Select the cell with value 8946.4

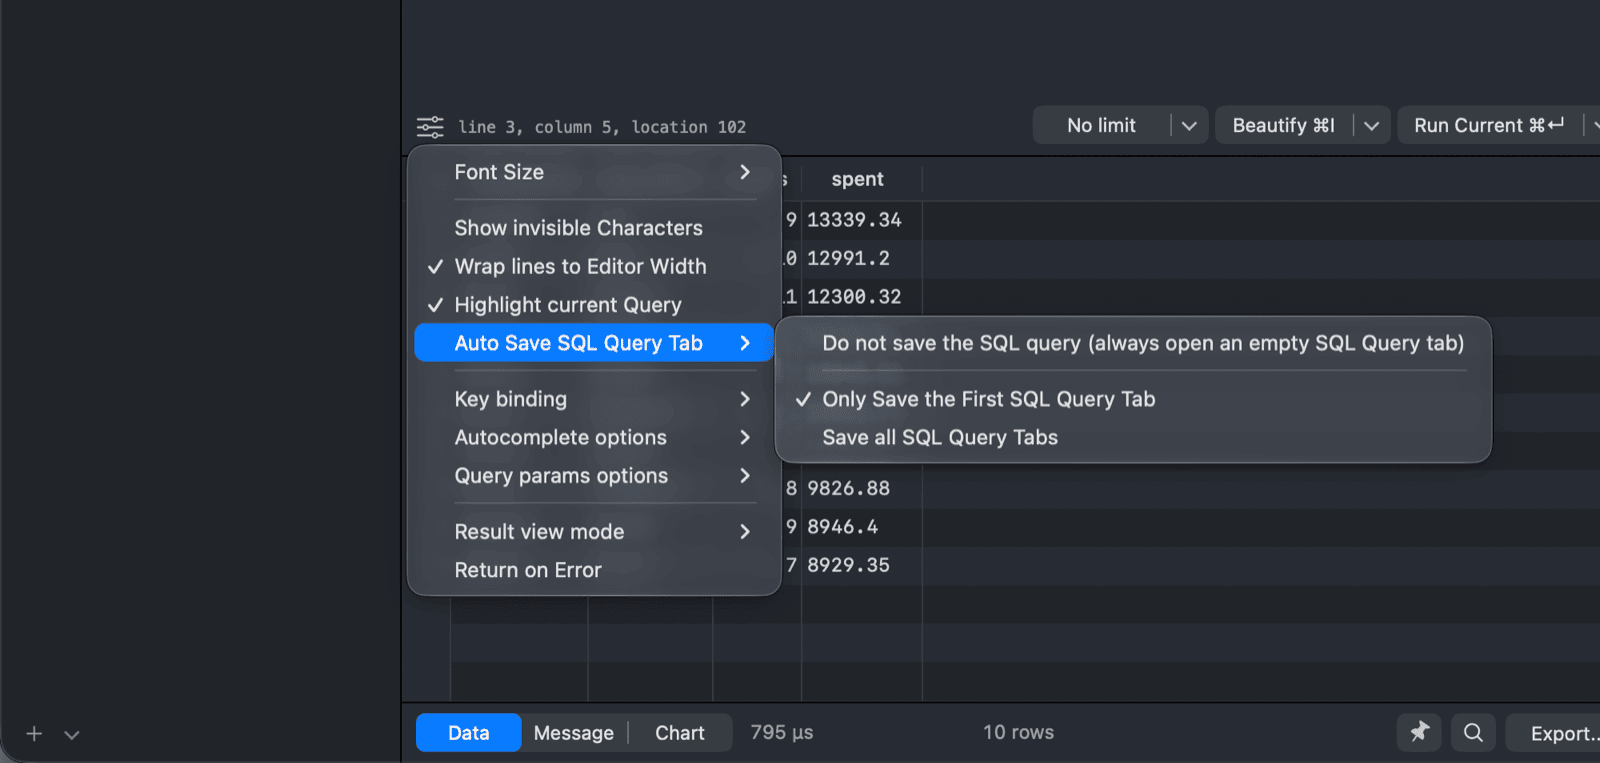click(x=861, y=527)
